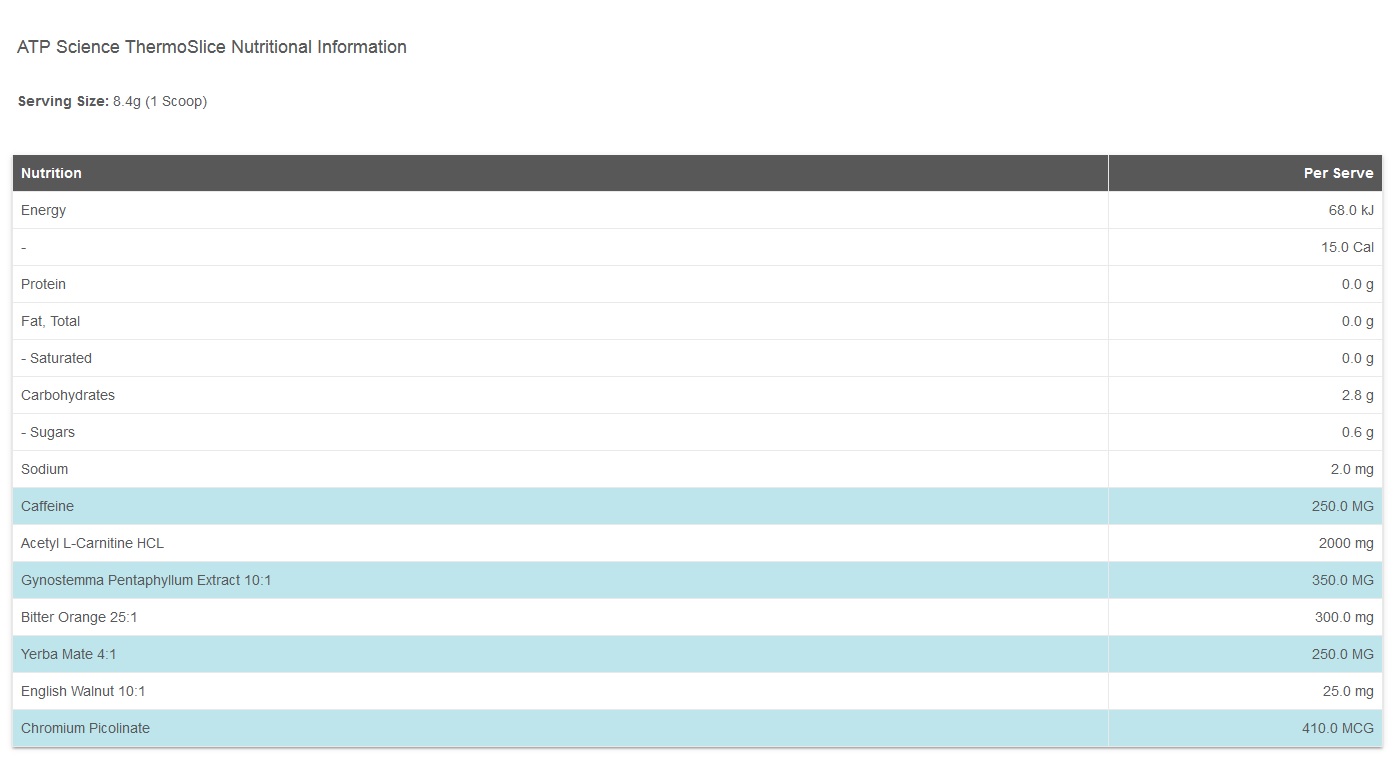The image size is (1394, 760).
Task: Click the '- Sugars' row label
Action: (48, 432)
